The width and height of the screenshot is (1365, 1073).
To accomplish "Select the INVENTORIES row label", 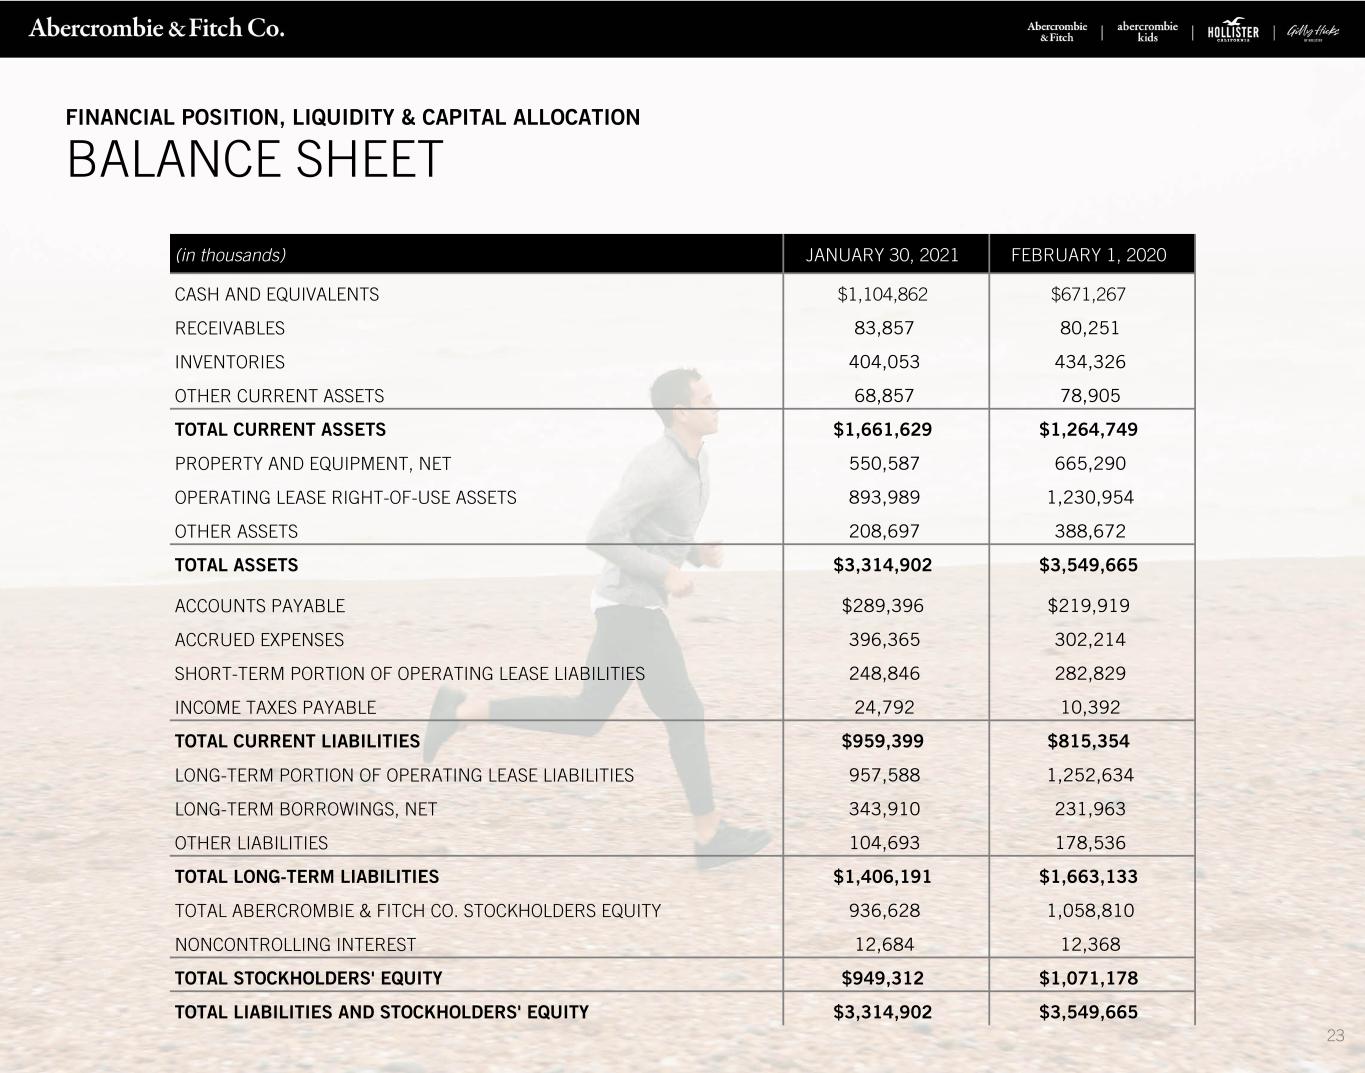I will tap(230, 362).
